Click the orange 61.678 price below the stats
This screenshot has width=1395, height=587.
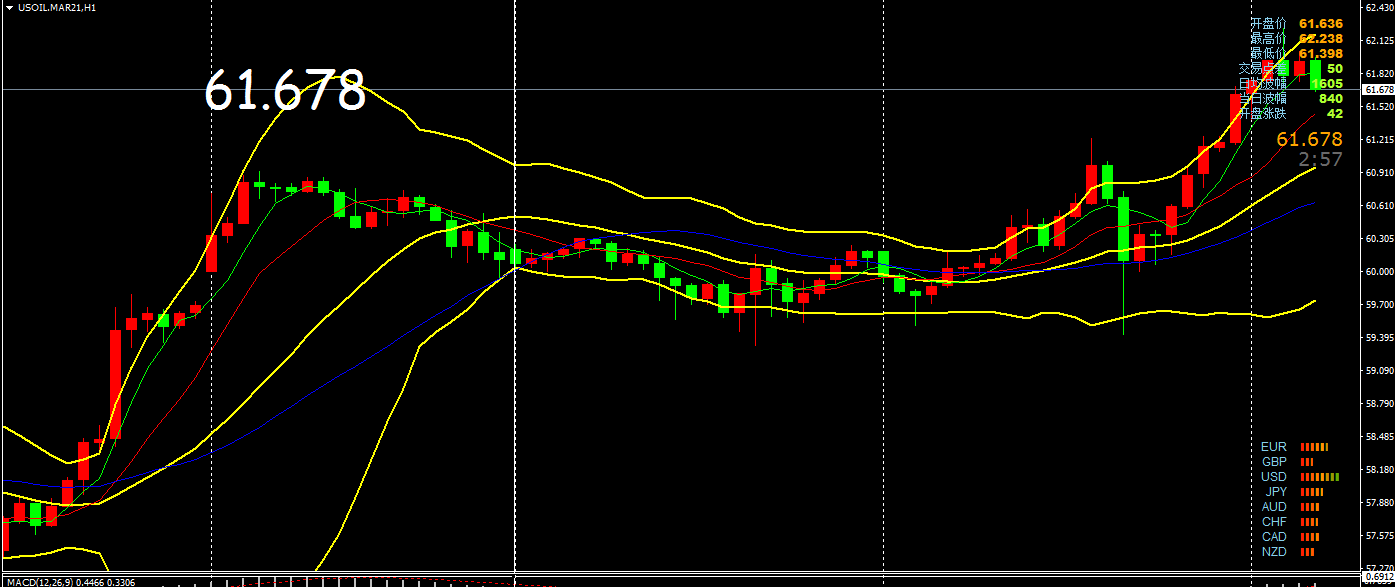(1309, 140)
